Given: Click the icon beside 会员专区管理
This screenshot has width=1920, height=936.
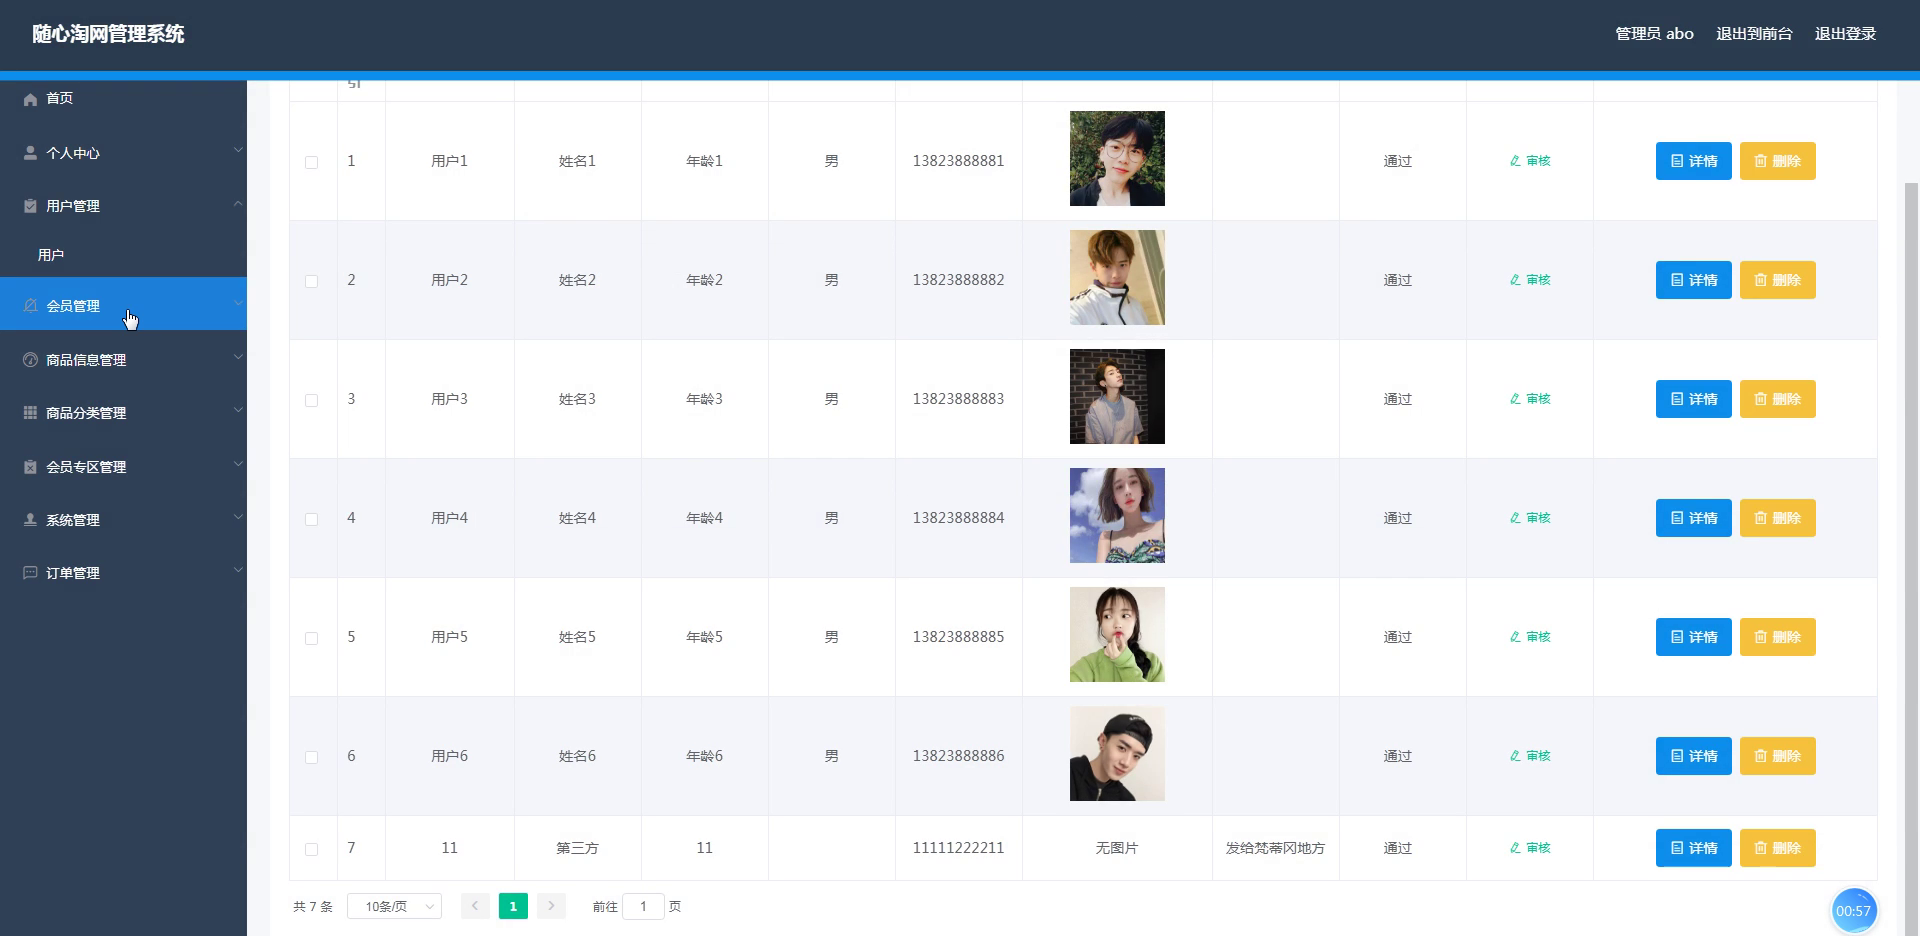Looking at the screenshot, I should [30, 467].
